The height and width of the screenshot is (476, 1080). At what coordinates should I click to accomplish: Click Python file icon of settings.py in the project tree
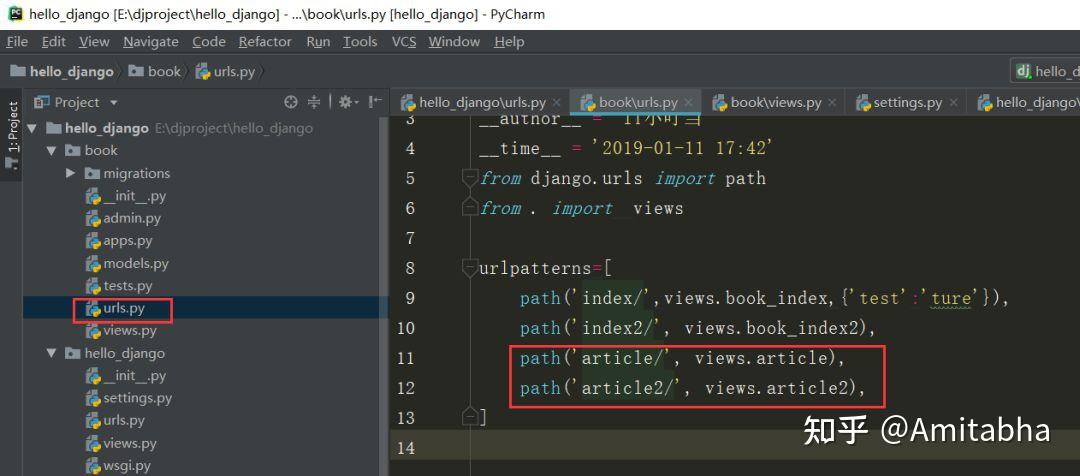[x=93, y=399]
